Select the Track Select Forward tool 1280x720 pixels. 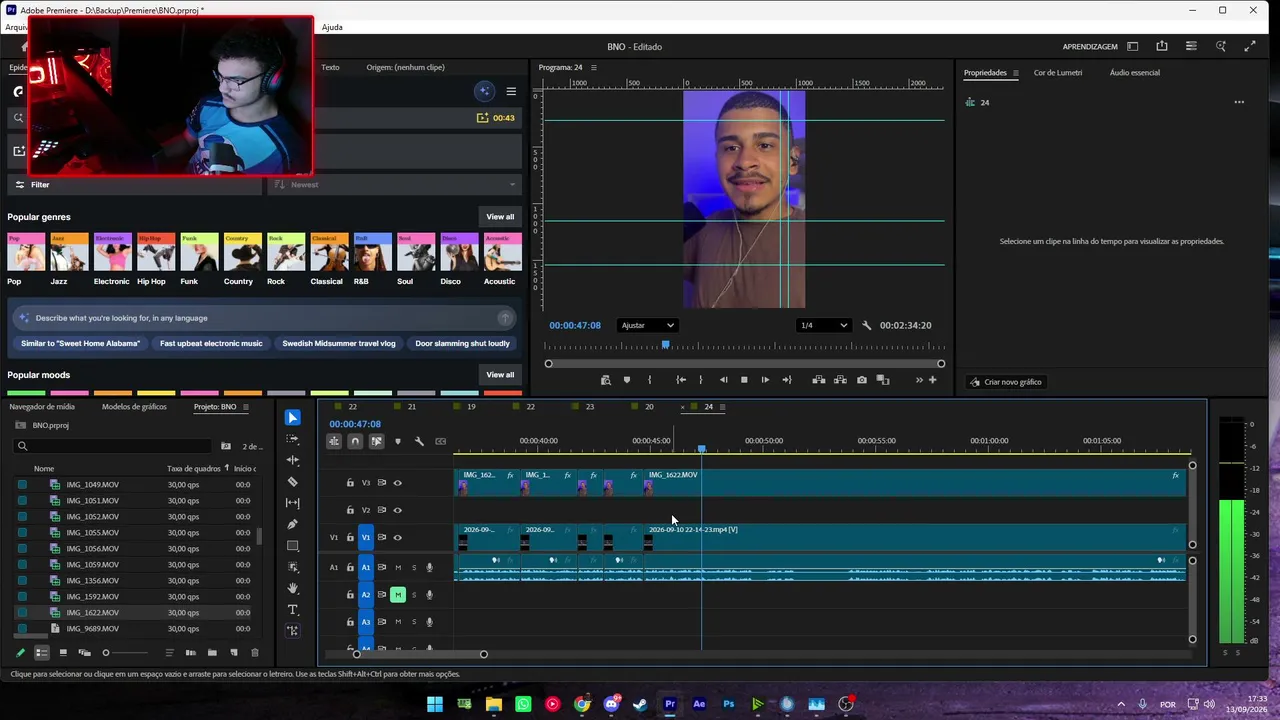click(293, 439)
